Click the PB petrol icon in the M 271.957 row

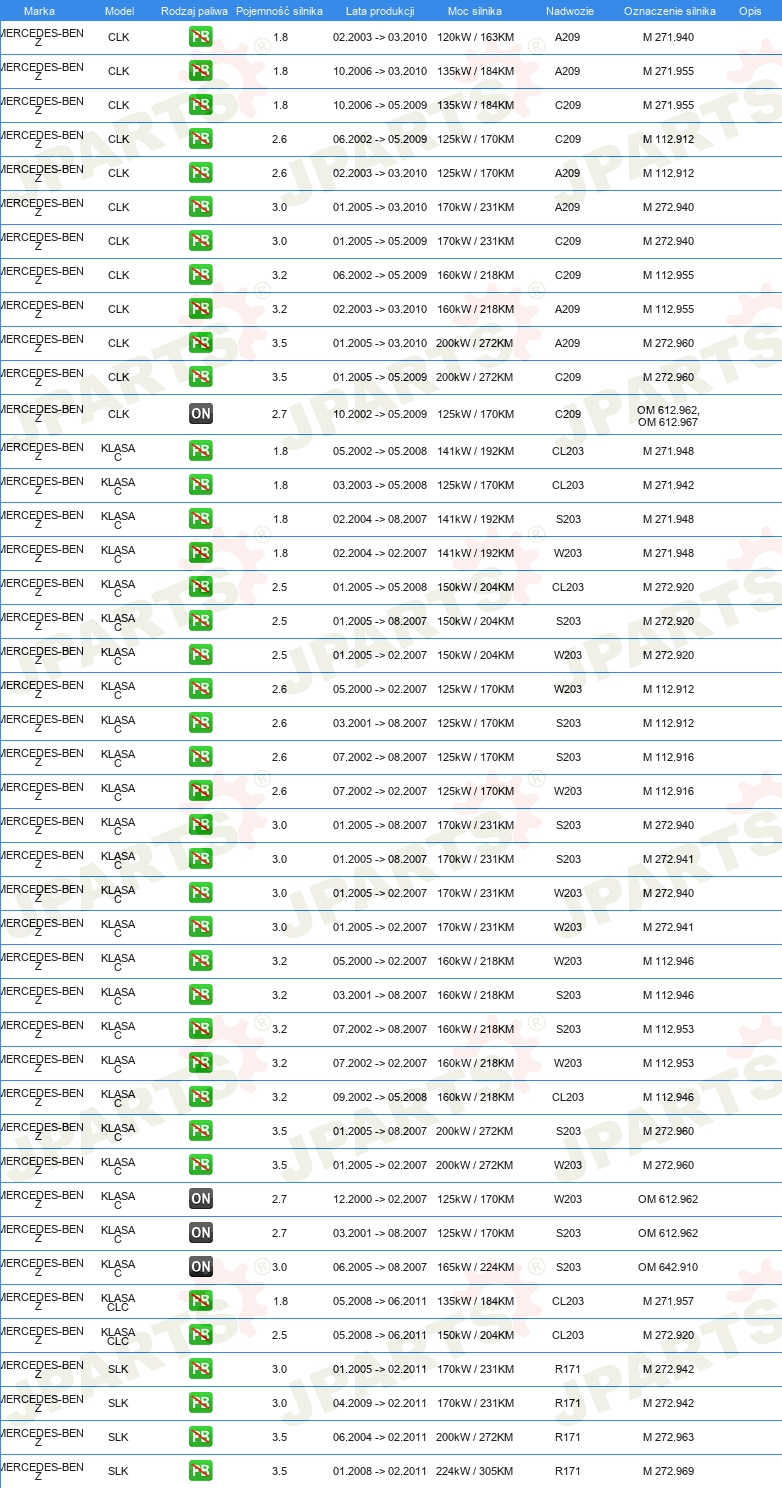pyautogui.click(x=201, y=1301)
